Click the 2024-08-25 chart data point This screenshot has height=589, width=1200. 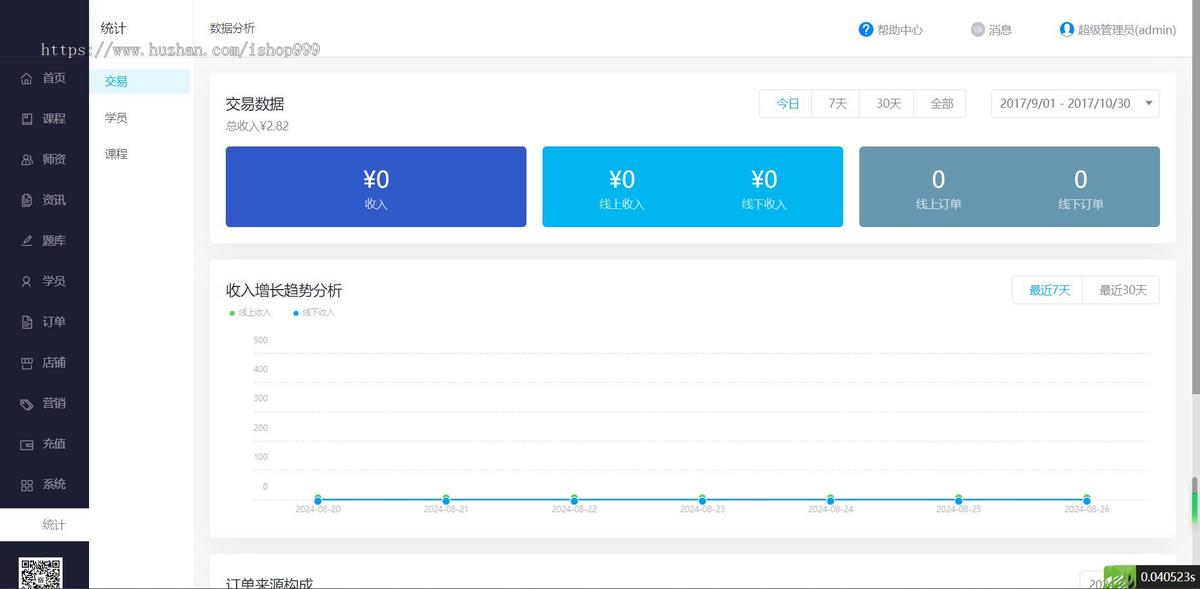point(958,499)
